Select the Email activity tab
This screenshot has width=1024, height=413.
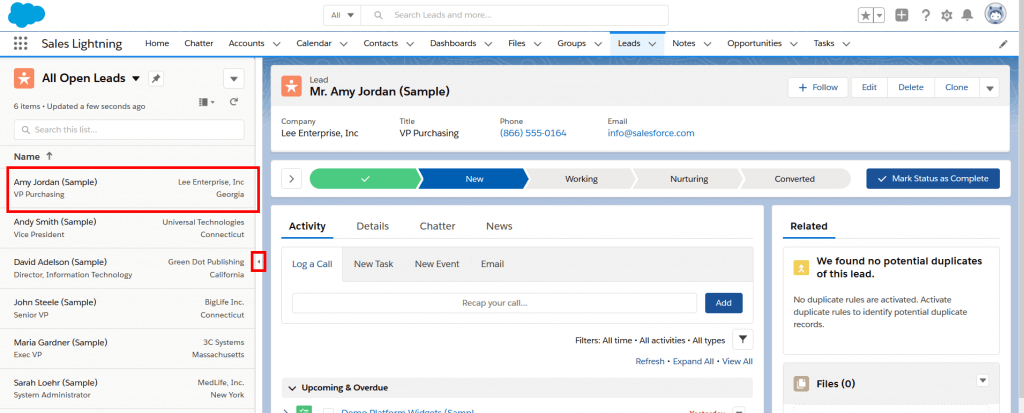tap(492, 264)
